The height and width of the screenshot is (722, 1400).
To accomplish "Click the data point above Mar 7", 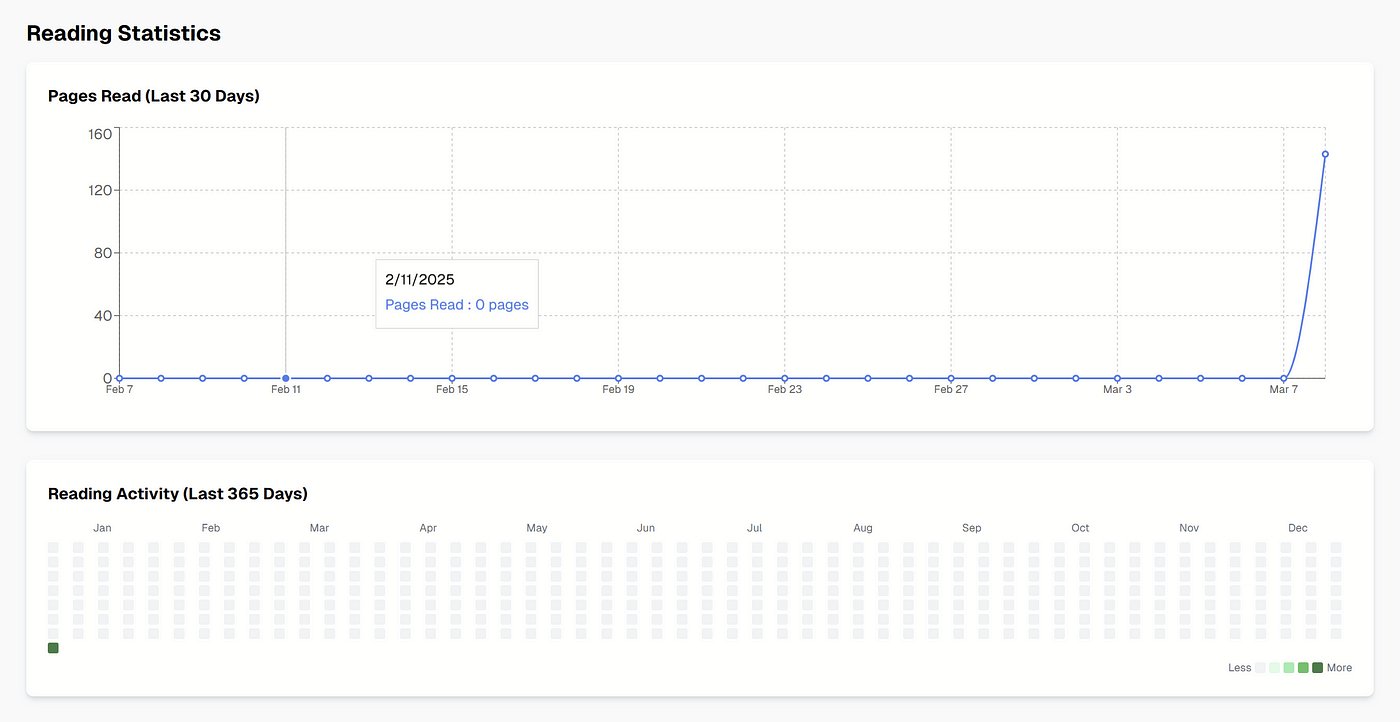I will tap(1283, 378).
